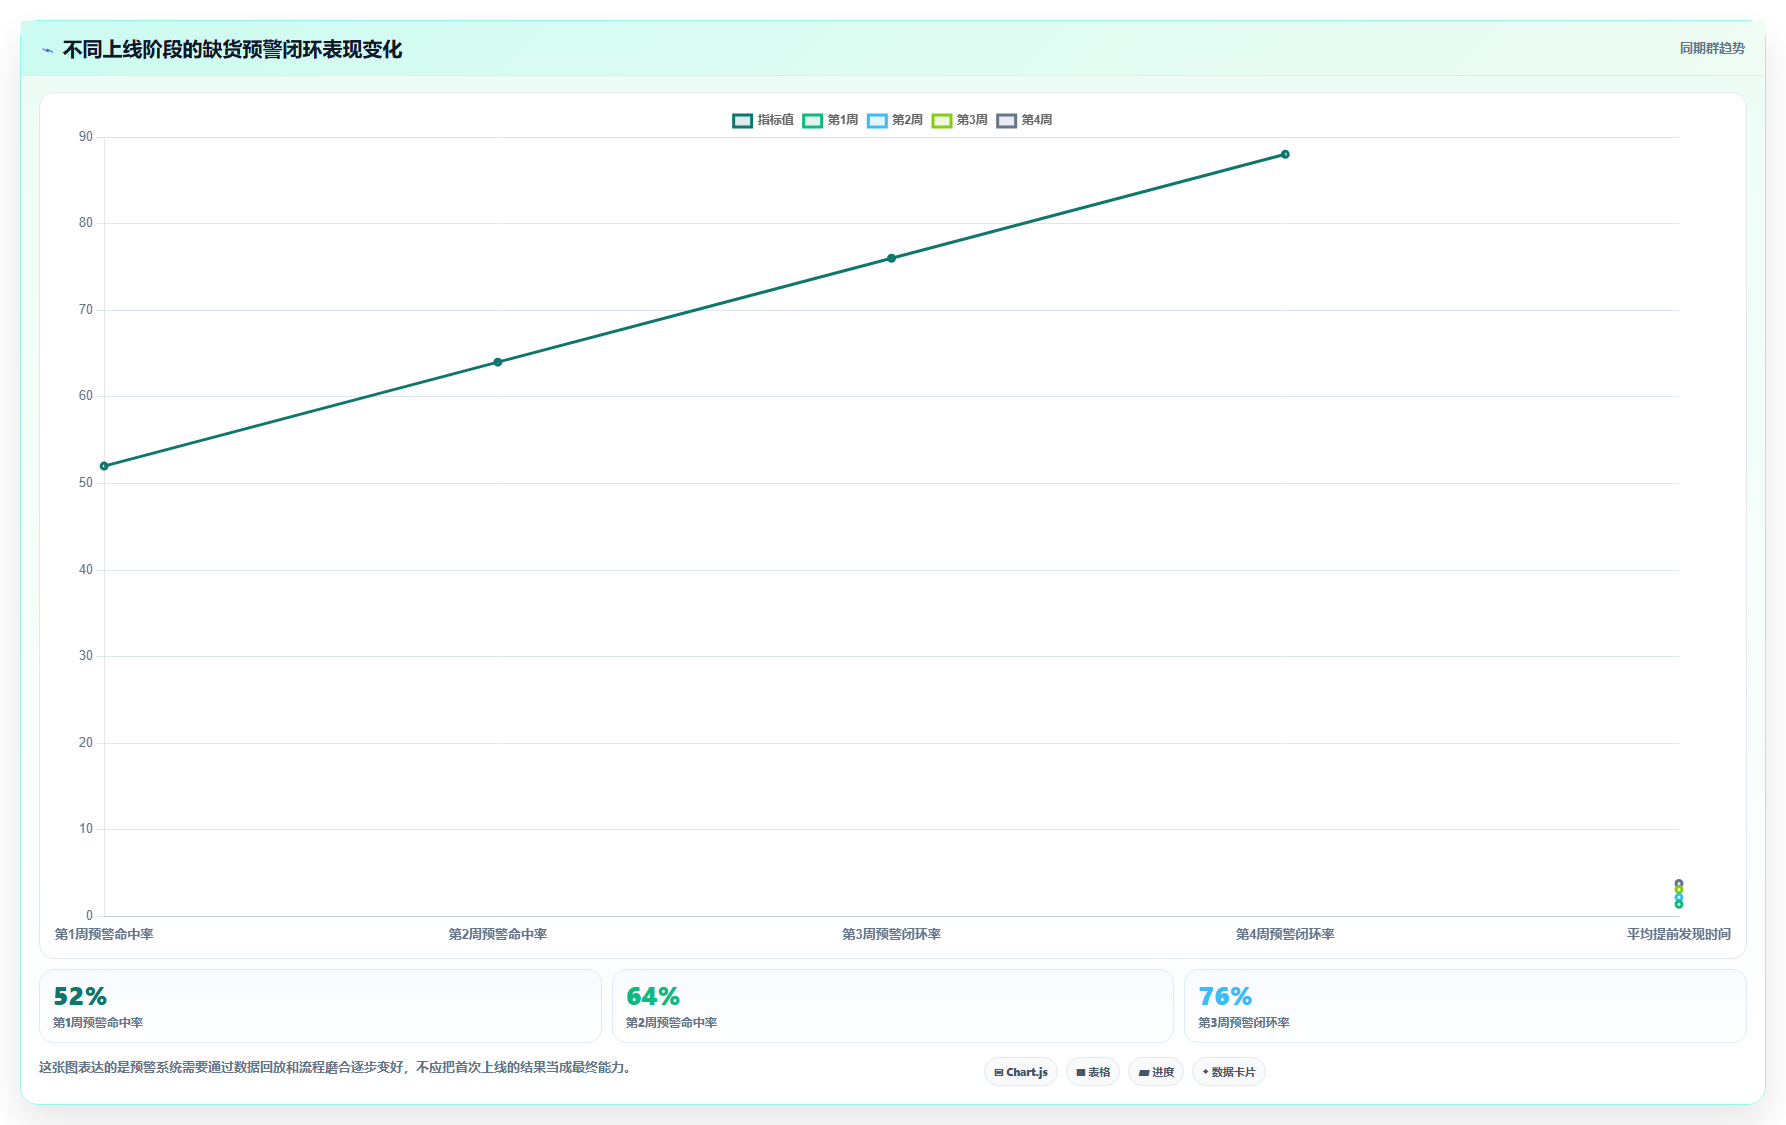The width and height of the screenshot is (1786, 1125).
Task: Click the 平均提前发现时间 axis label
Action: click(1678, 934)
